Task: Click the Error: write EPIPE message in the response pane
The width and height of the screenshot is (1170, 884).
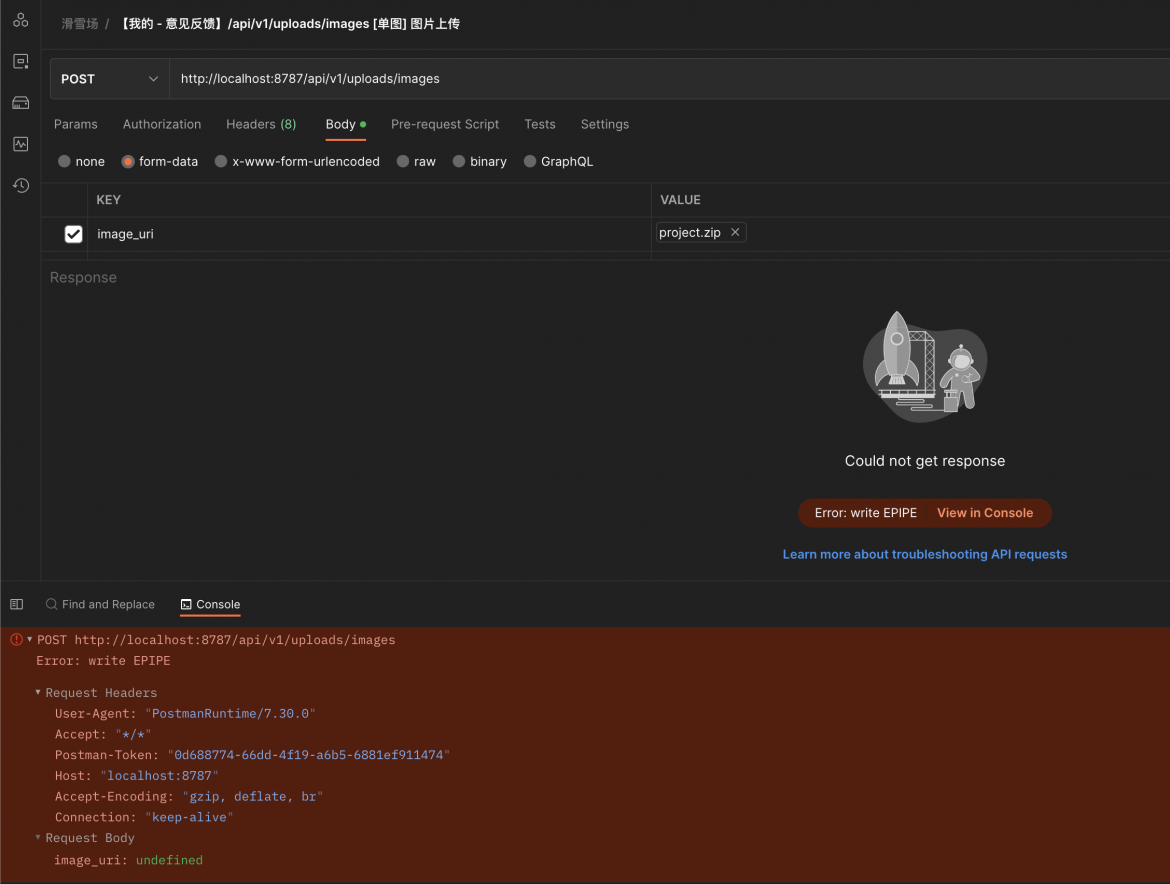Action: click(866, 512)
